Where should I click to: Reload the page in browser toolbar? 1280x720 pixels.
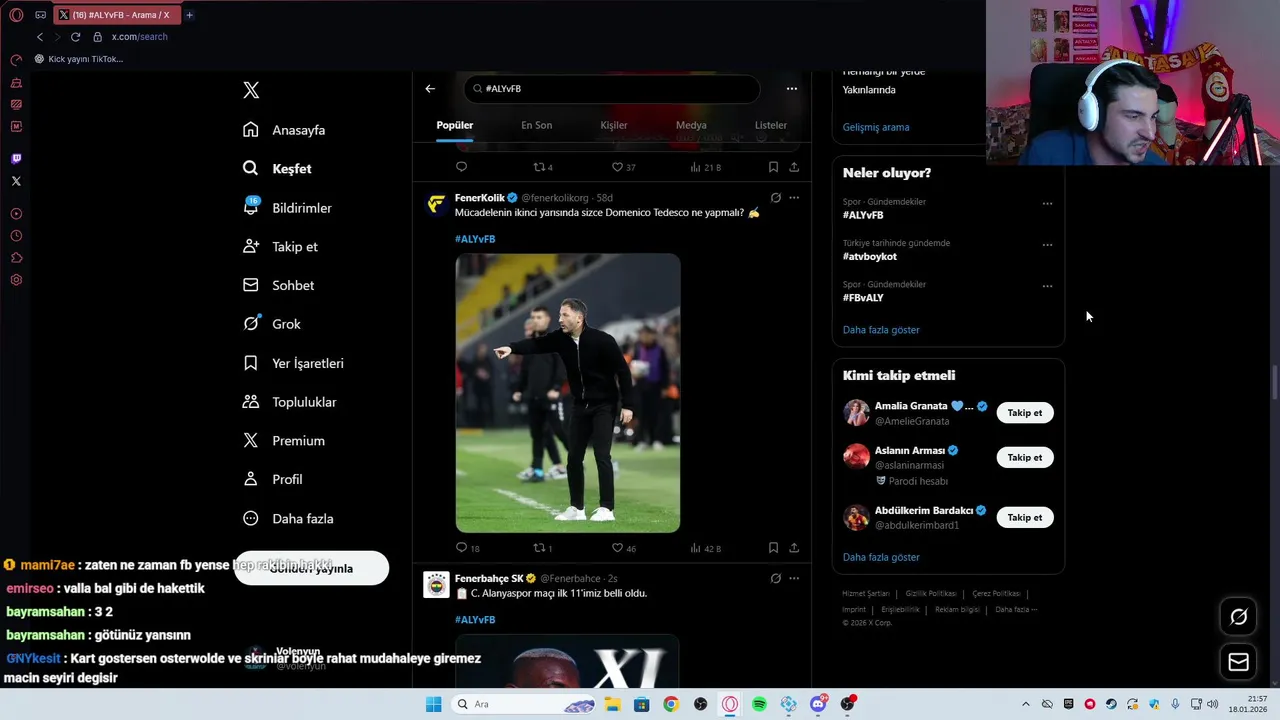[x=75, y=37]
